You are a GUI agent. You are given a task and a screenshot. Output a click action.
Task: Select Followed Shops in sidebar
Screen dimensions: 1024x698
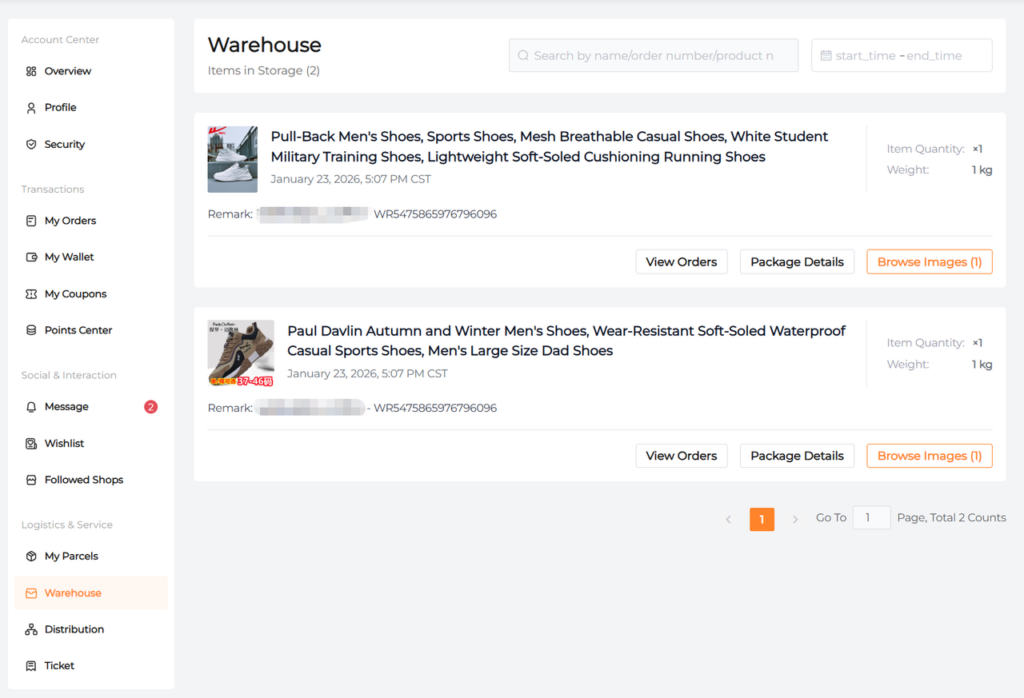click(x=83, y=480)
